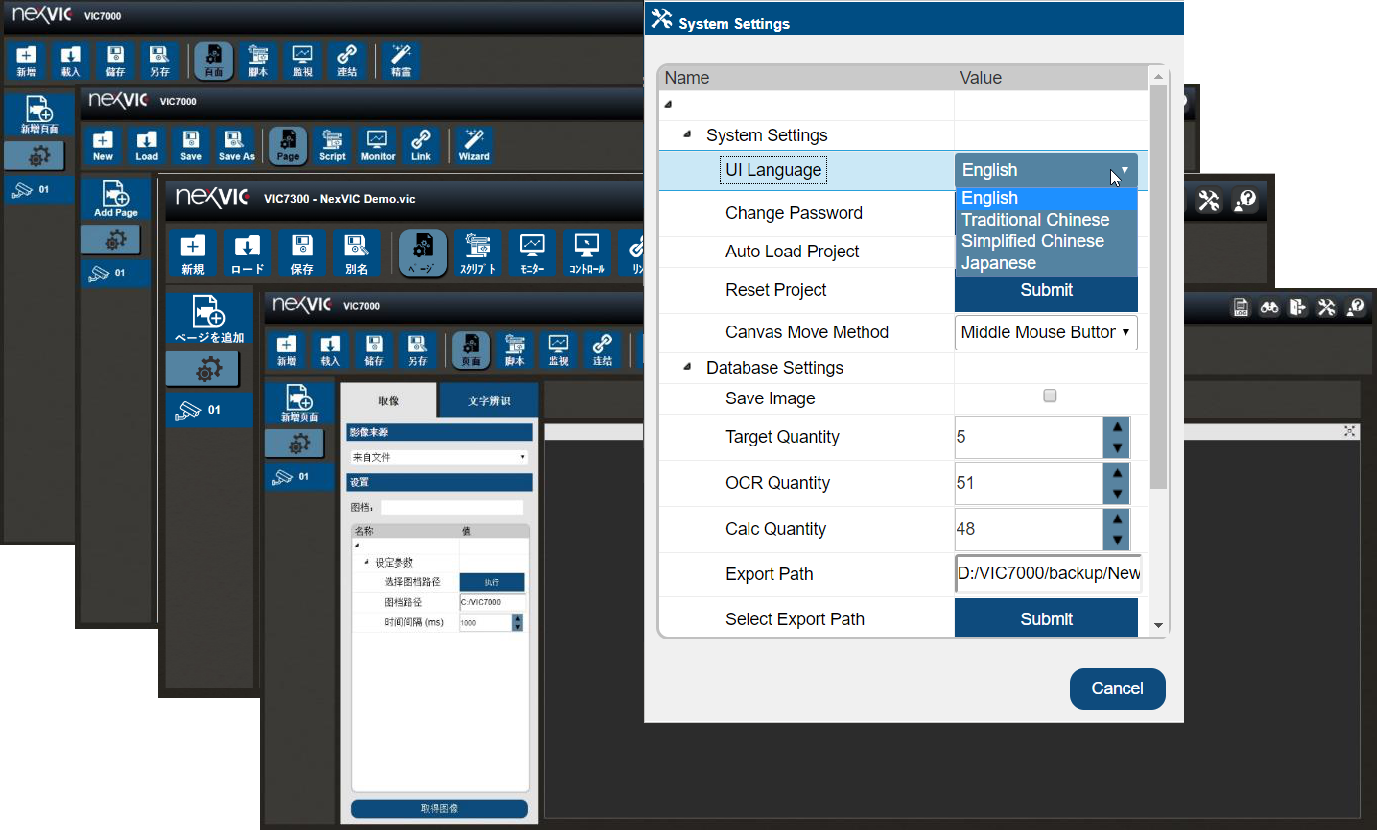Click the exit door icon
Image resolution: width=1378 pixels, height=830 pixels.
[1298, 307]
